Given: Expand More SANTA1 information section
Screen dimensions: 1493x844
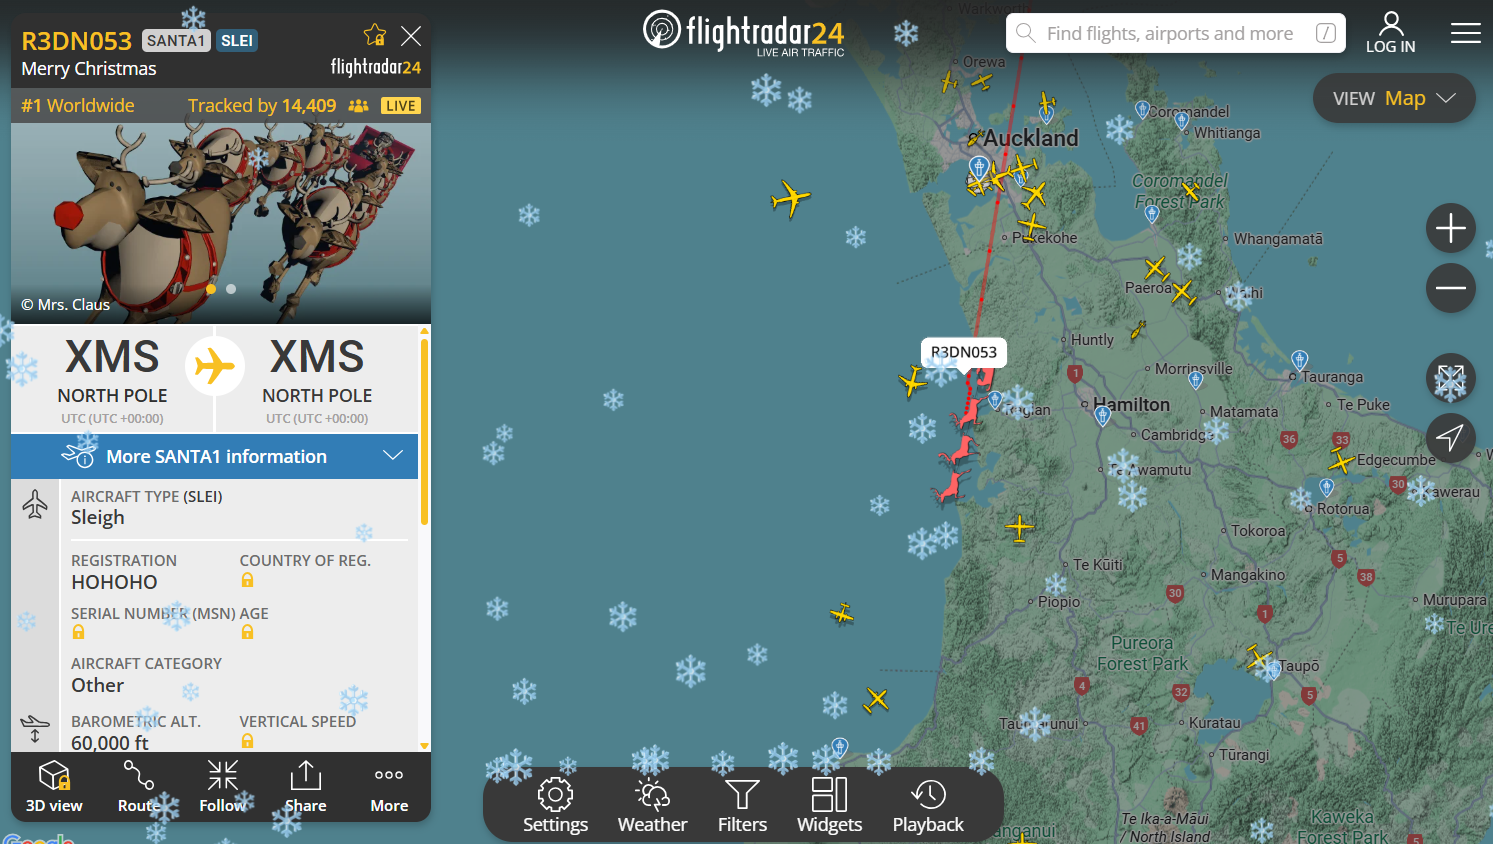Looking at the screenshot, I should pos(215,456).
